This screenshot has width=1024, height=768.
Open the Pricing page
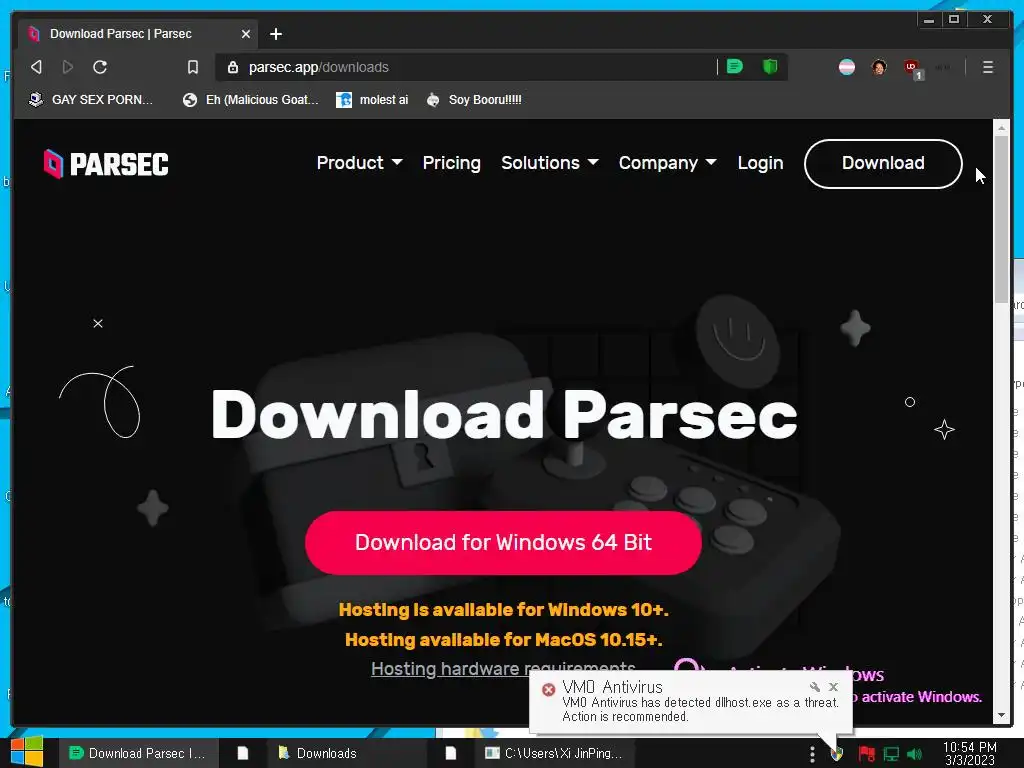[451, 163]
